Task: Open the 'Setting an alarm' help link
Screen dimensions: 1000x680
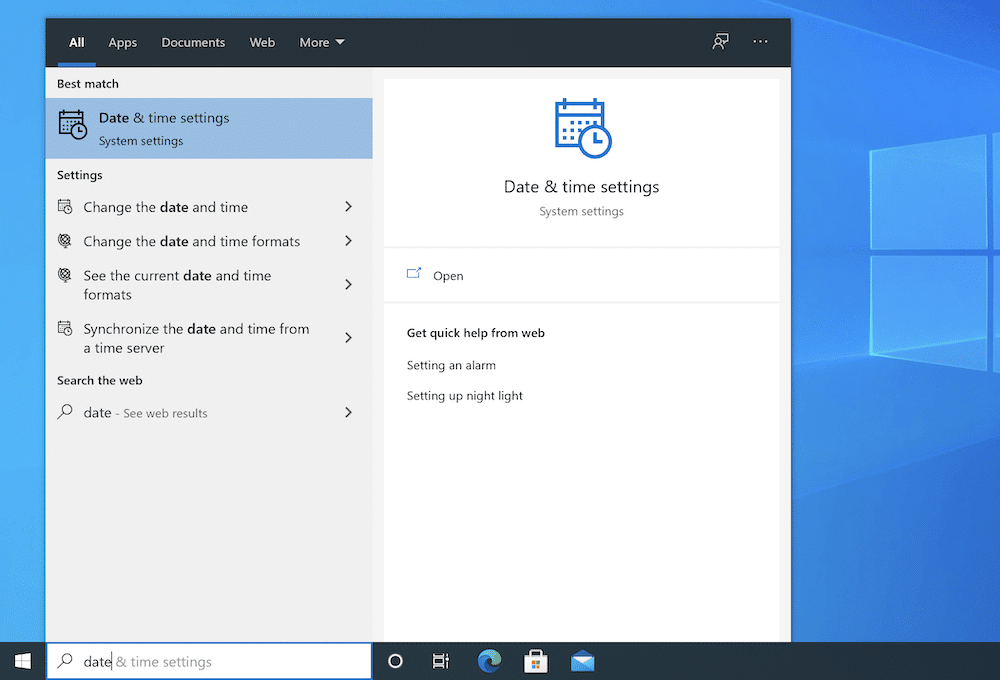Action: pos(451,365)
